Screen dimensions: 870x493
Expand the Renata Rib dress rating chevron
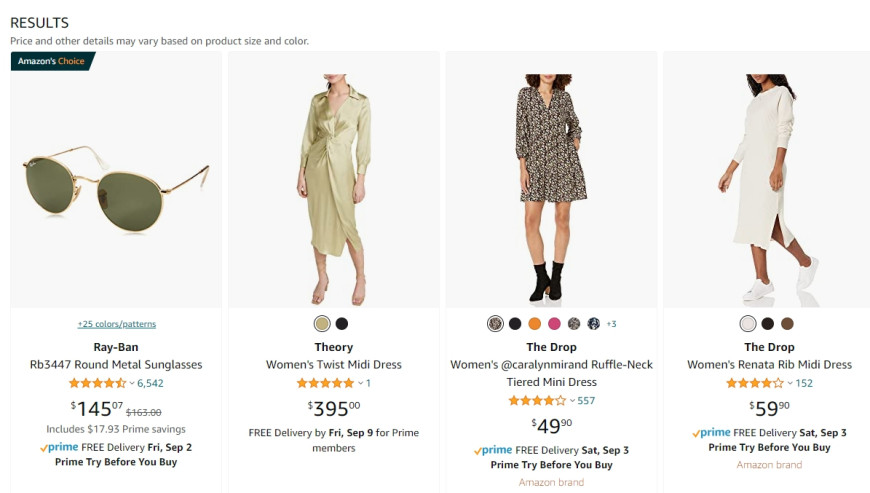[790, 383]
